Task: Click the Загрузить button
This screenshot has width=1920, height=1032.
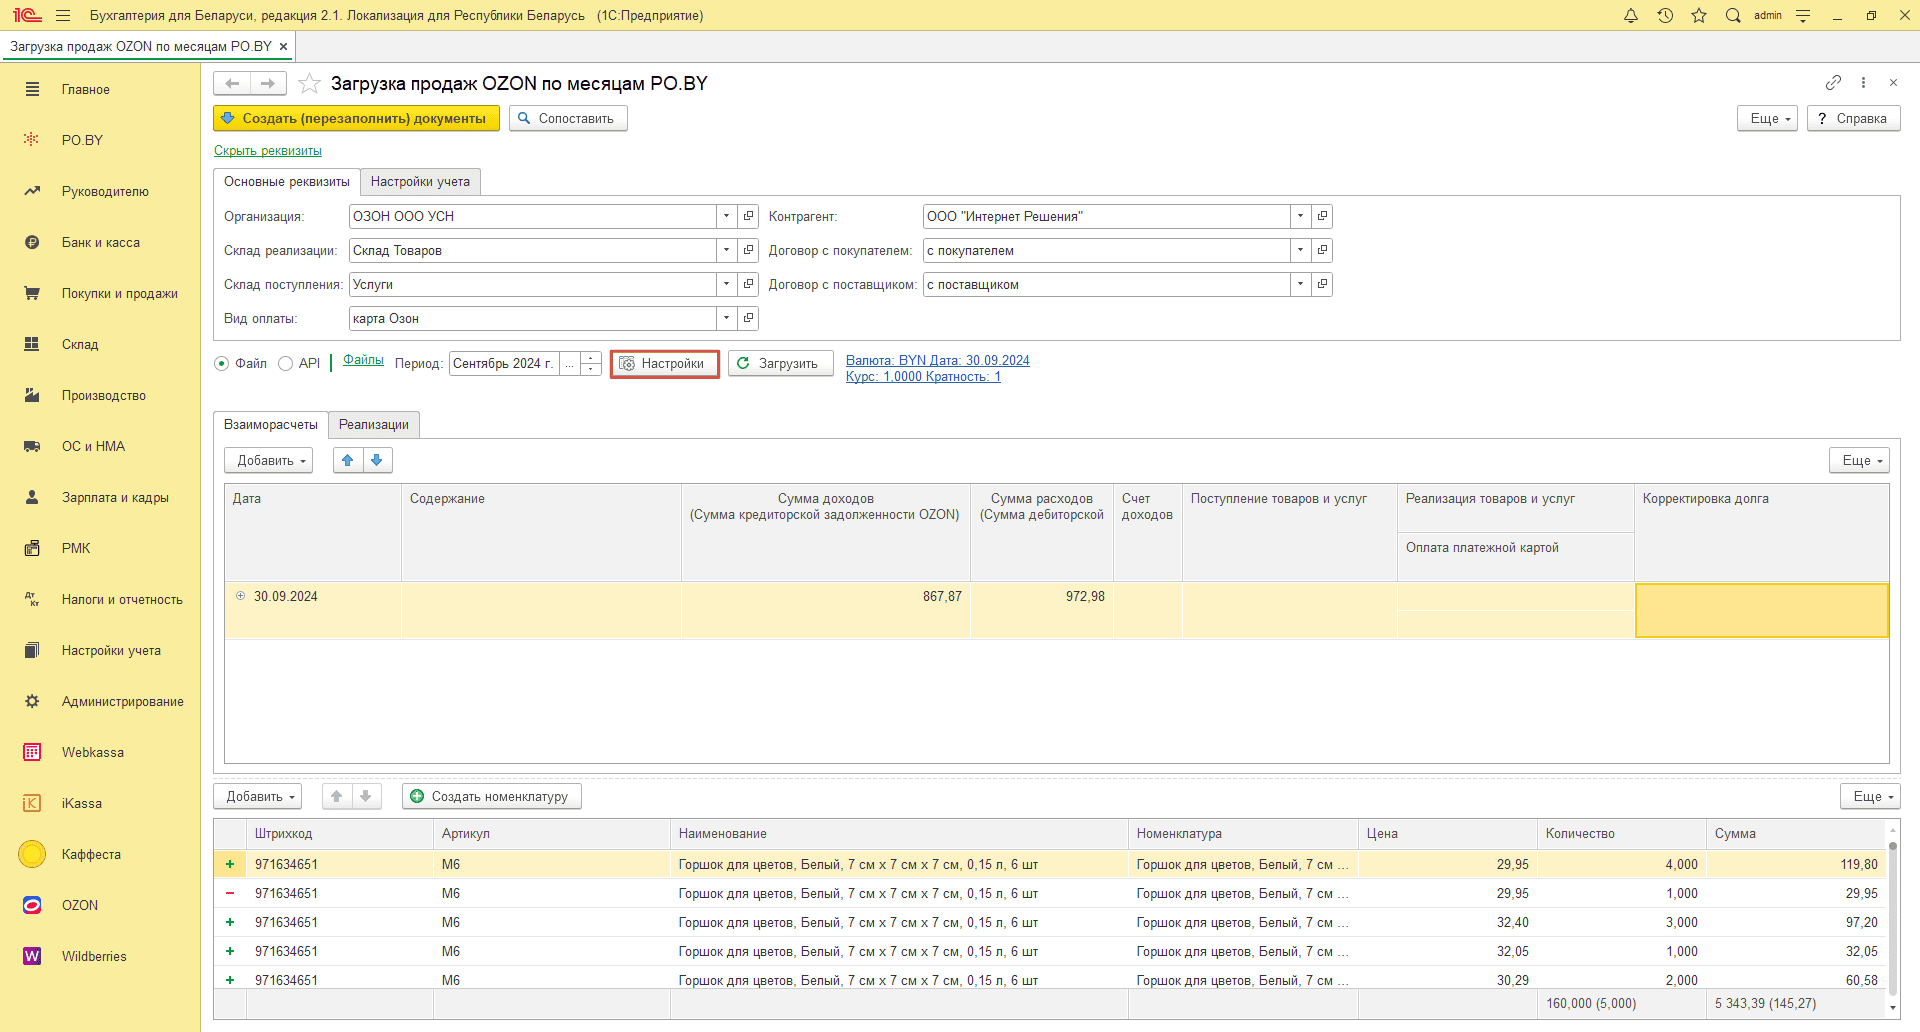Action: pos(780,364)
